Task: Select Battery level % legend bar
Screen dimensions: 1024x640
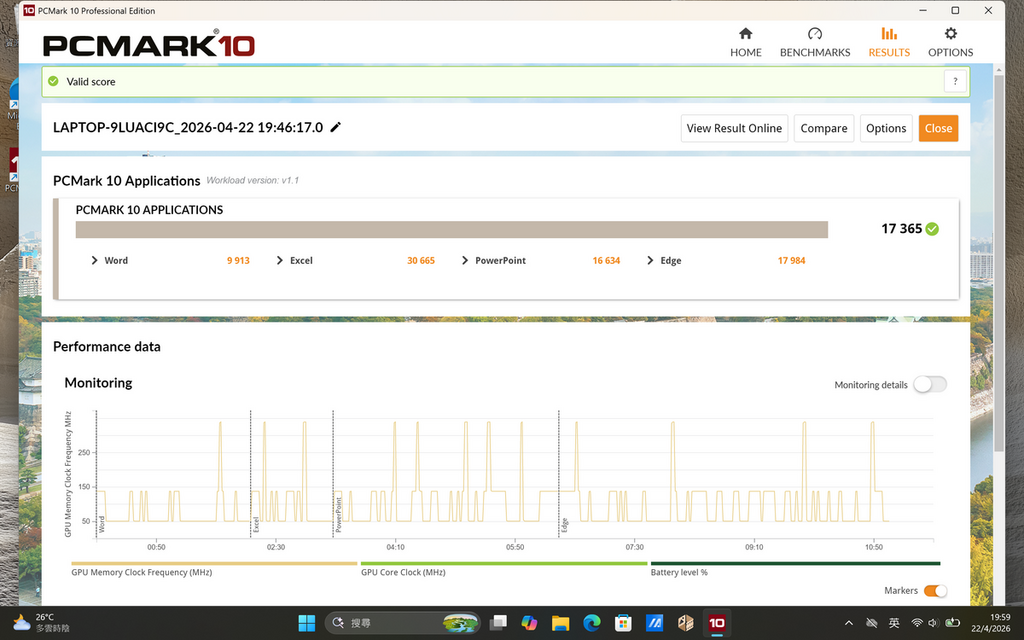Action: [795, 563]
